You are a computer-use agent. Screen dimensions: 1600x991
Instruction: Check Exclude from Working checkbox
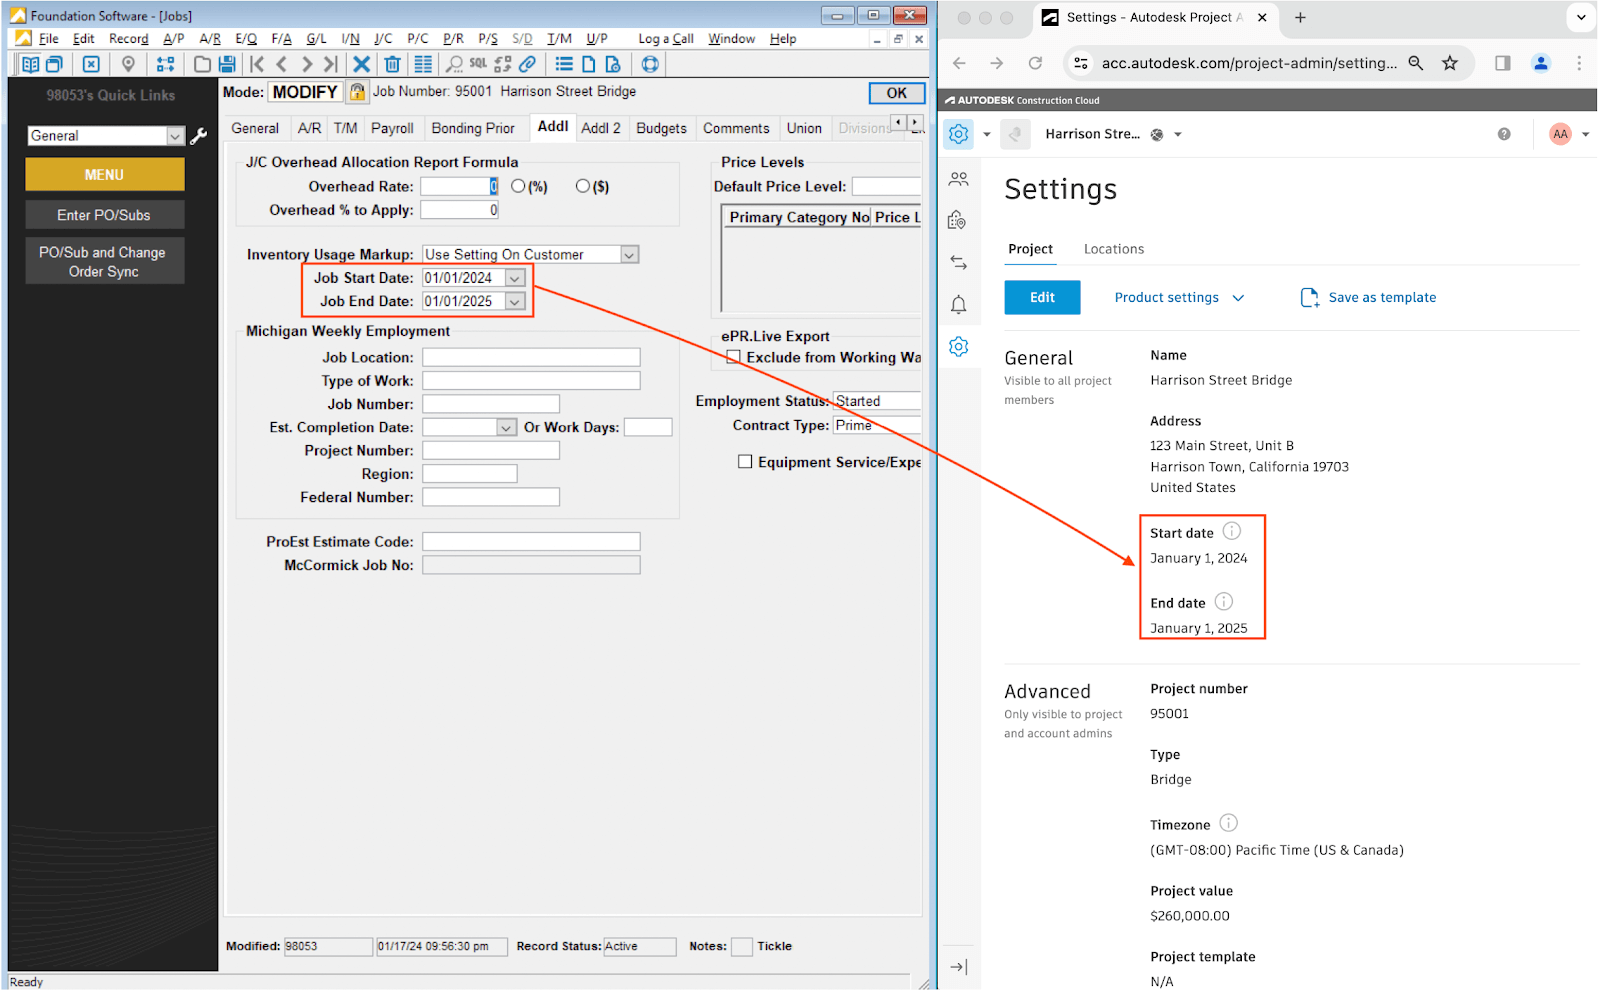pyautogui.click(x=734, y=357)
